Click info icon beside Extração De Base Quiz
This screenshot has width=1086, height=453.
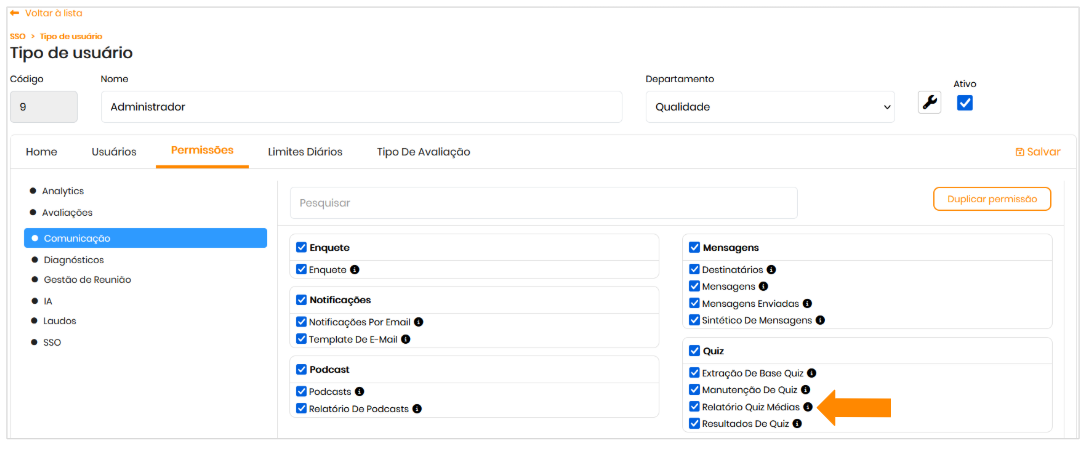pyautogui.click(x=812, y=373)
